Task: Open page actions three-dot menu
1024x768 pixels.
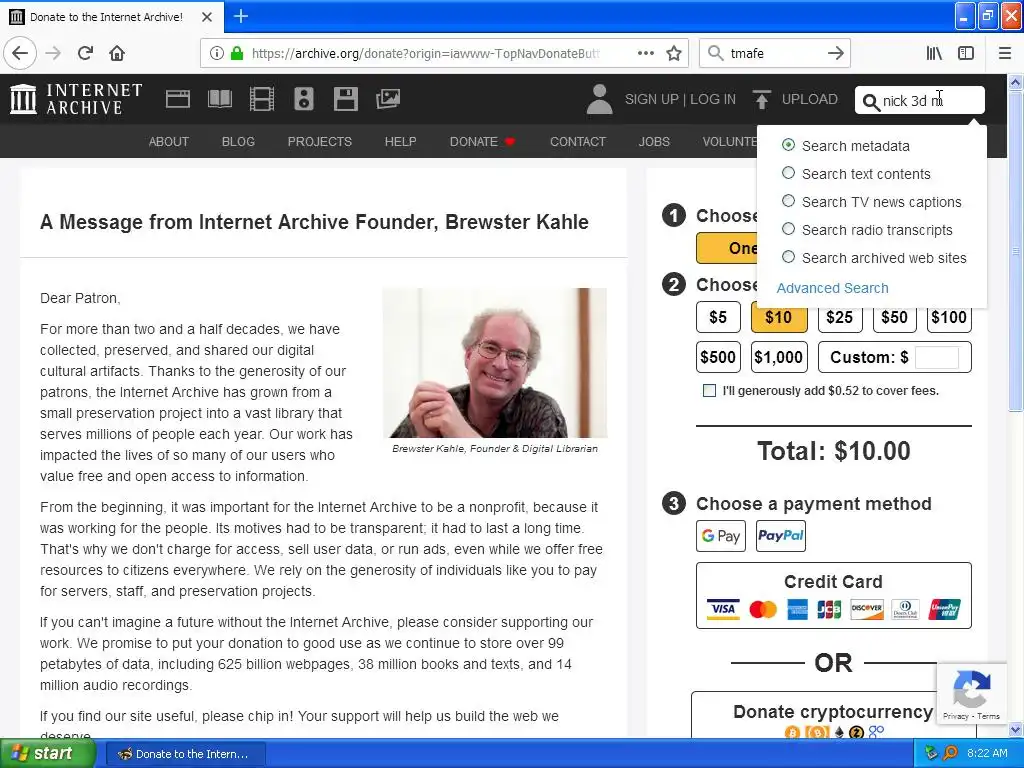Action: pyautogui.click(x=646, y=53)
